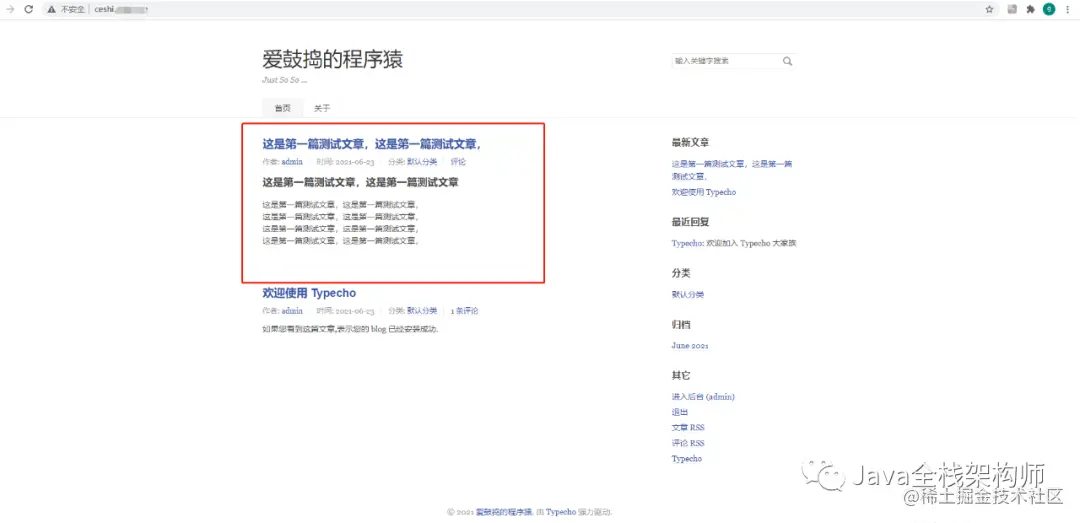
Task: Click author admin under first test article
Action: (292, 162)
